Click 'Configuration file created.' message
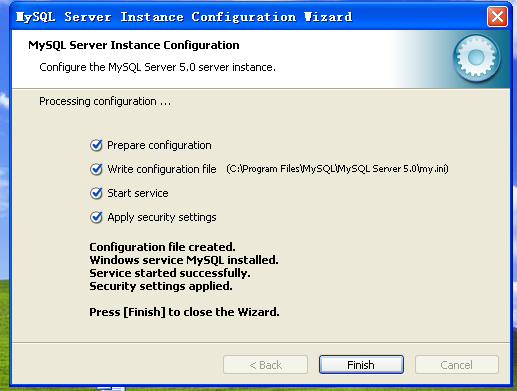This screenshot has height=391, width=517. pyautogui.click(x=162, y=247)
